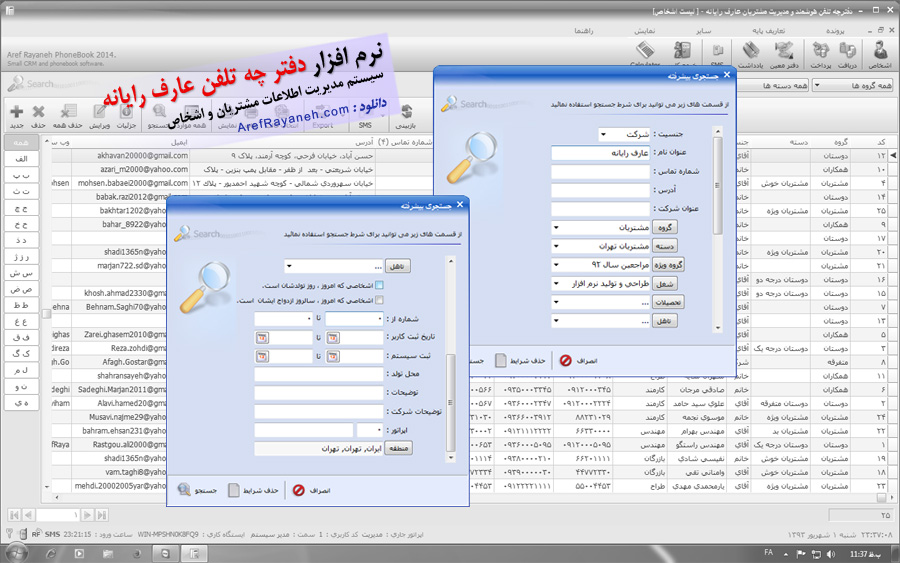Add a new record with جدید icon
Screen dimensions: 900x563
pyautogui.click(x=17, y=116)
